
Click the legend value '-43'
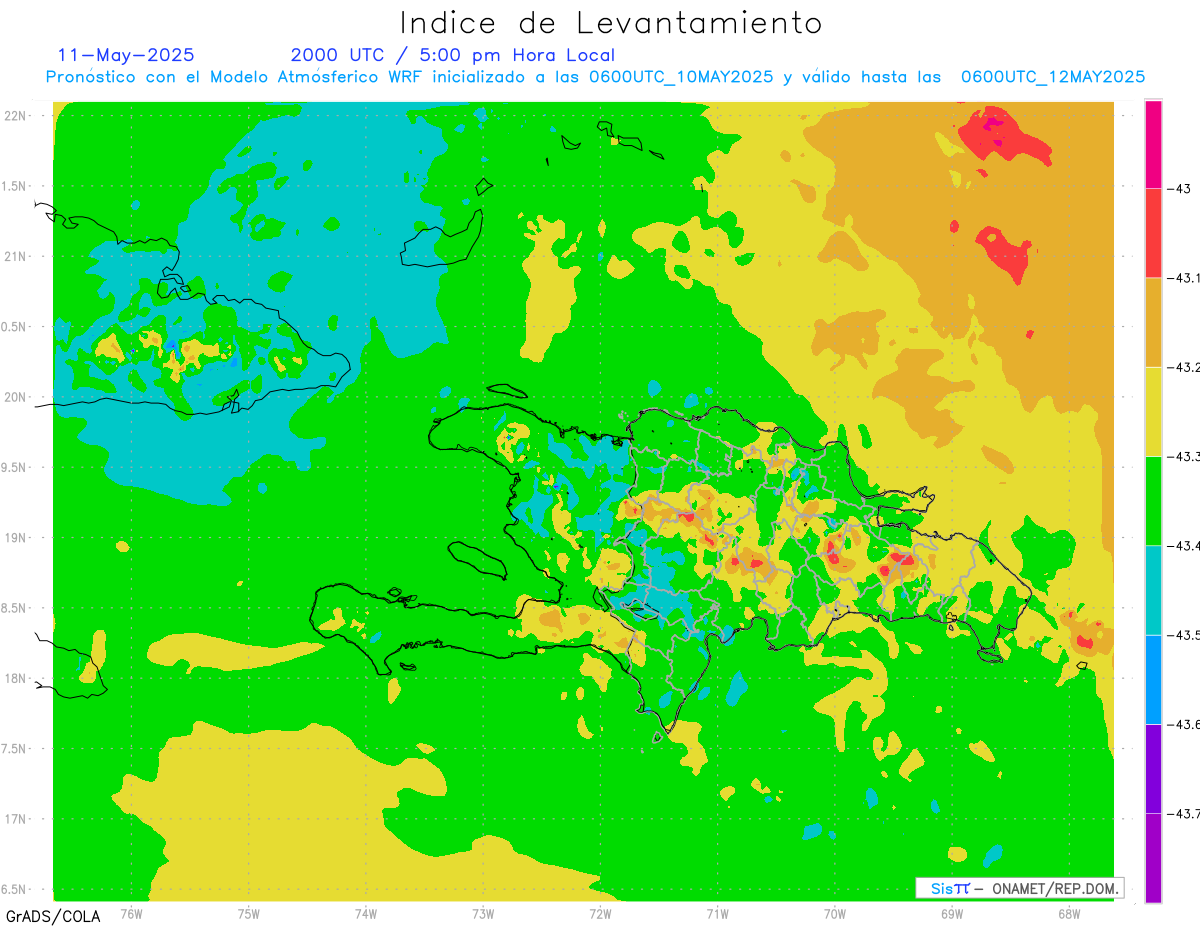[1180, 188]
